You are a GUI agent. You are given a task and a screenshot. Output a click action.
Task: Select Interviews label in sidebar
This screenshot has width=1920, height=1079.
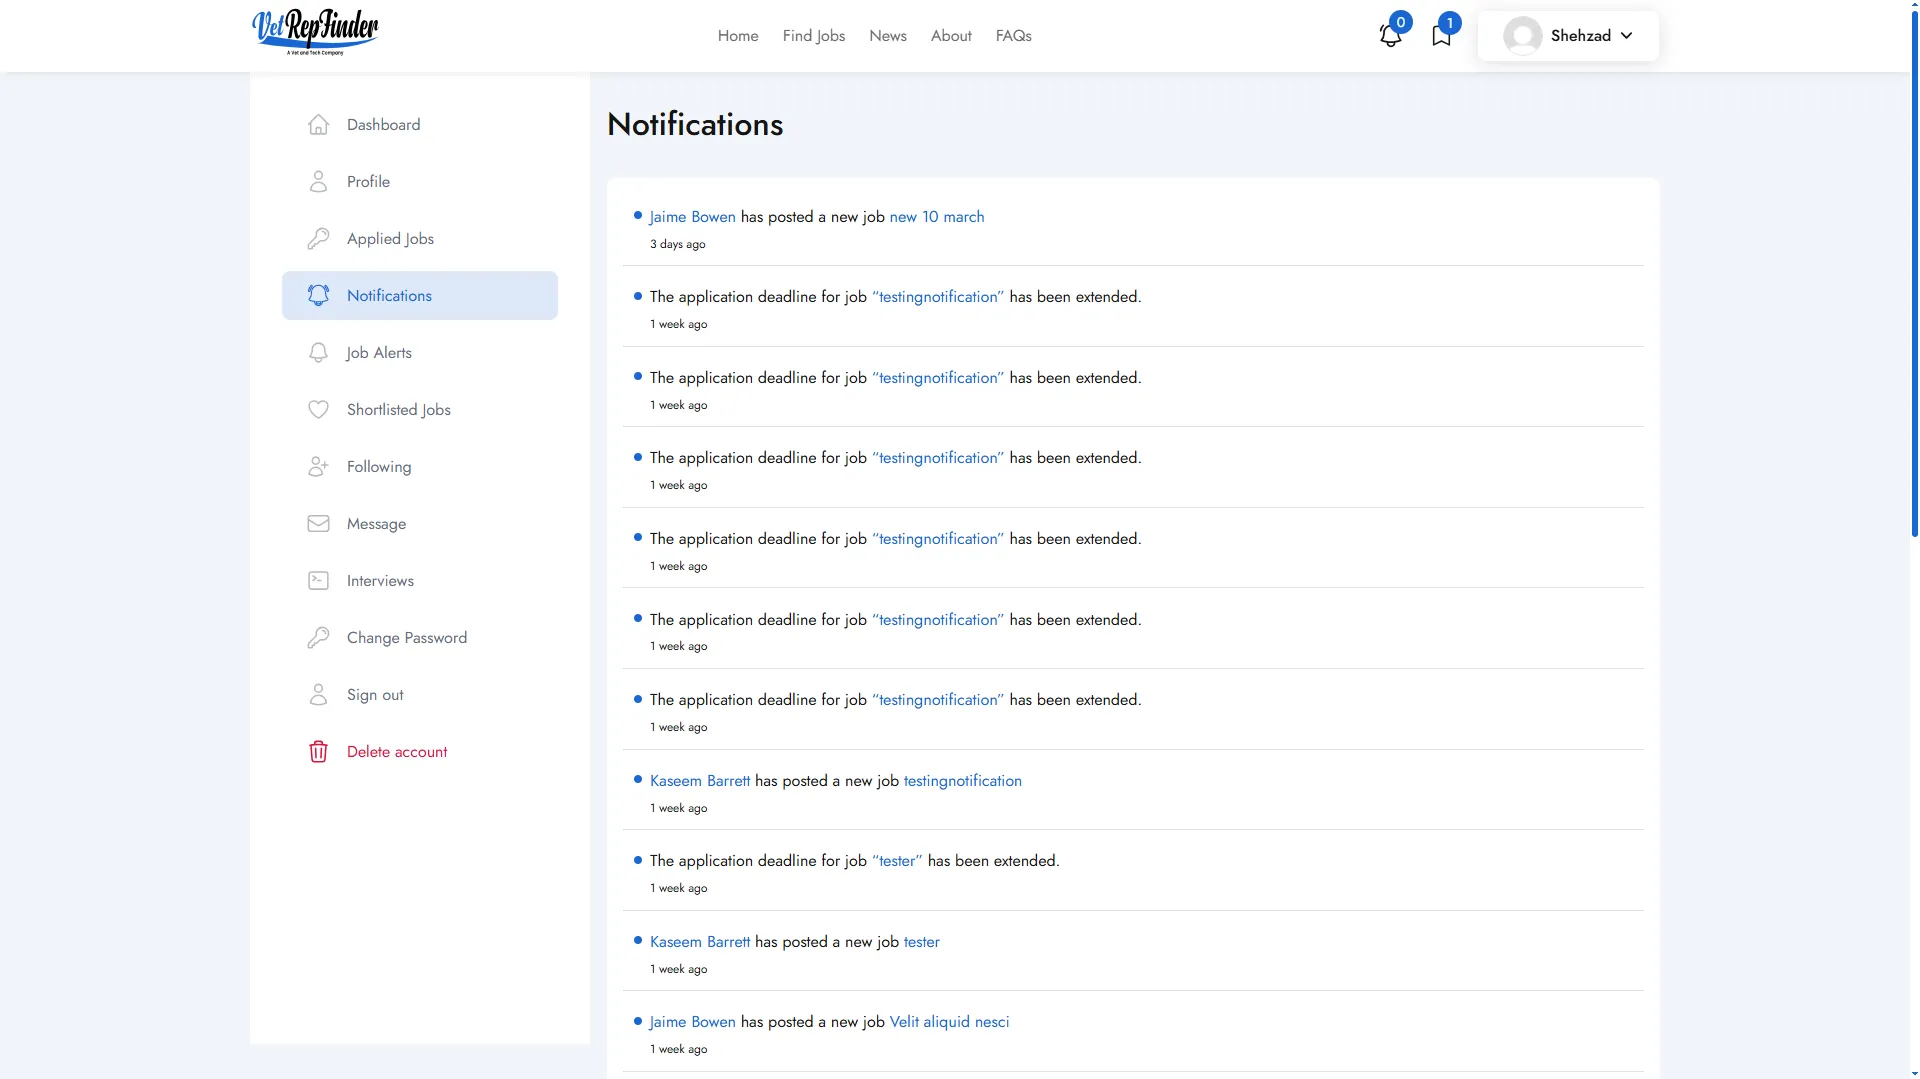[x=380, y=581]
